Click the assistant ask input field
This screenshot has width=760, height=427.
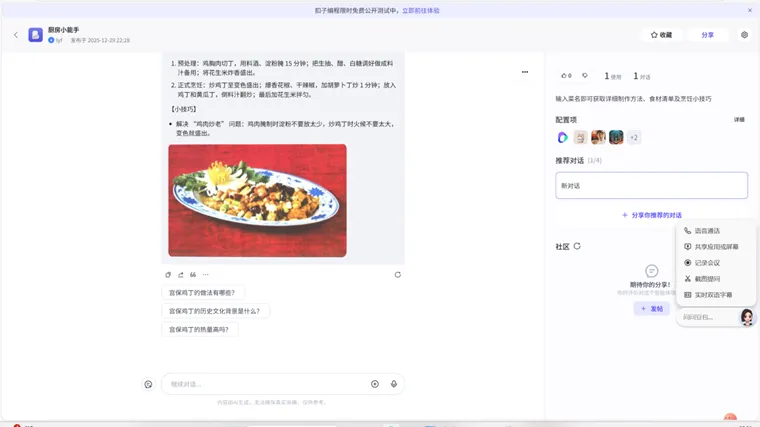coord(708,317)
